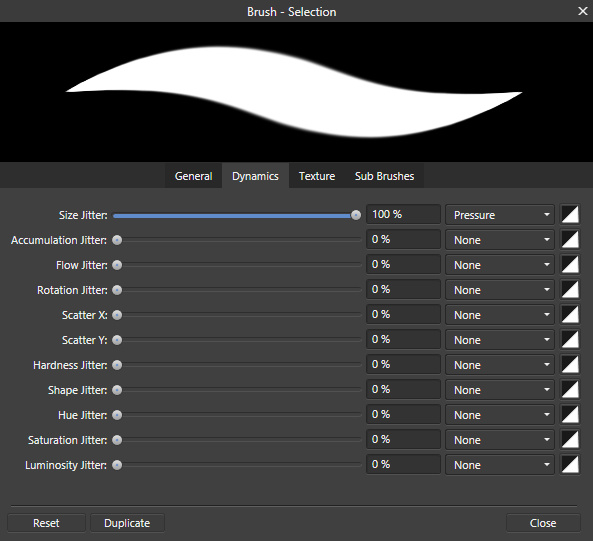
Task: Switch to the General tab
Action: coord(193,176)
